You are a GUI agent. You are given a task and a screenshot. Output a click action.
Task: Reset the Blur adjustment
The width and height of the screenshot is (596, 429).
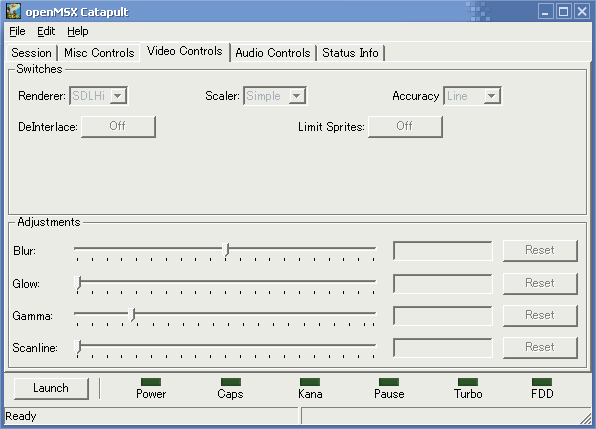540,250
